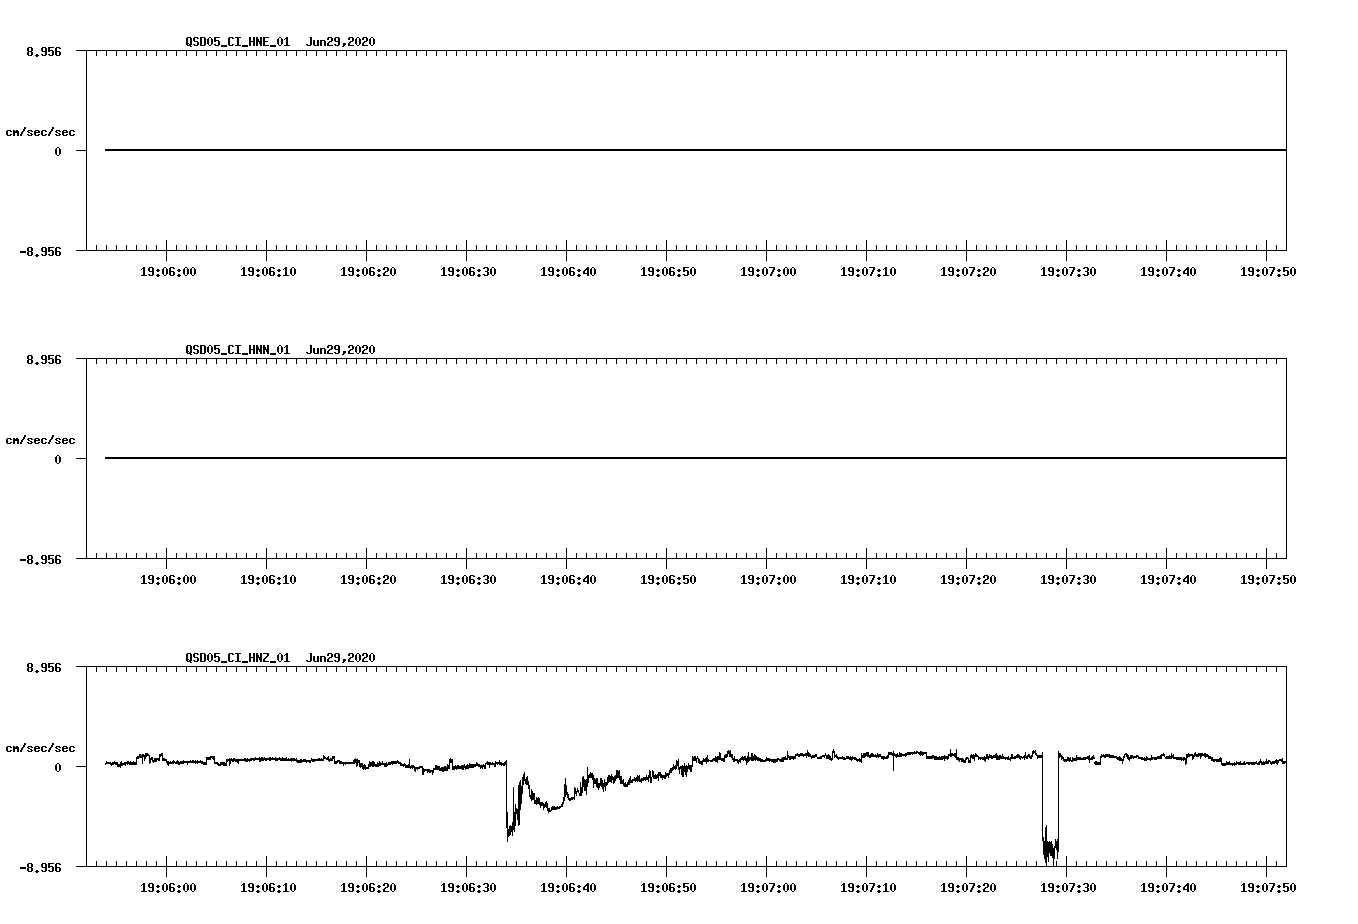Viewport: 1358px width, 924px height.
Task: Click the Jun29,2020 date on HNZ plot
Action: click(x=341, y=658)
